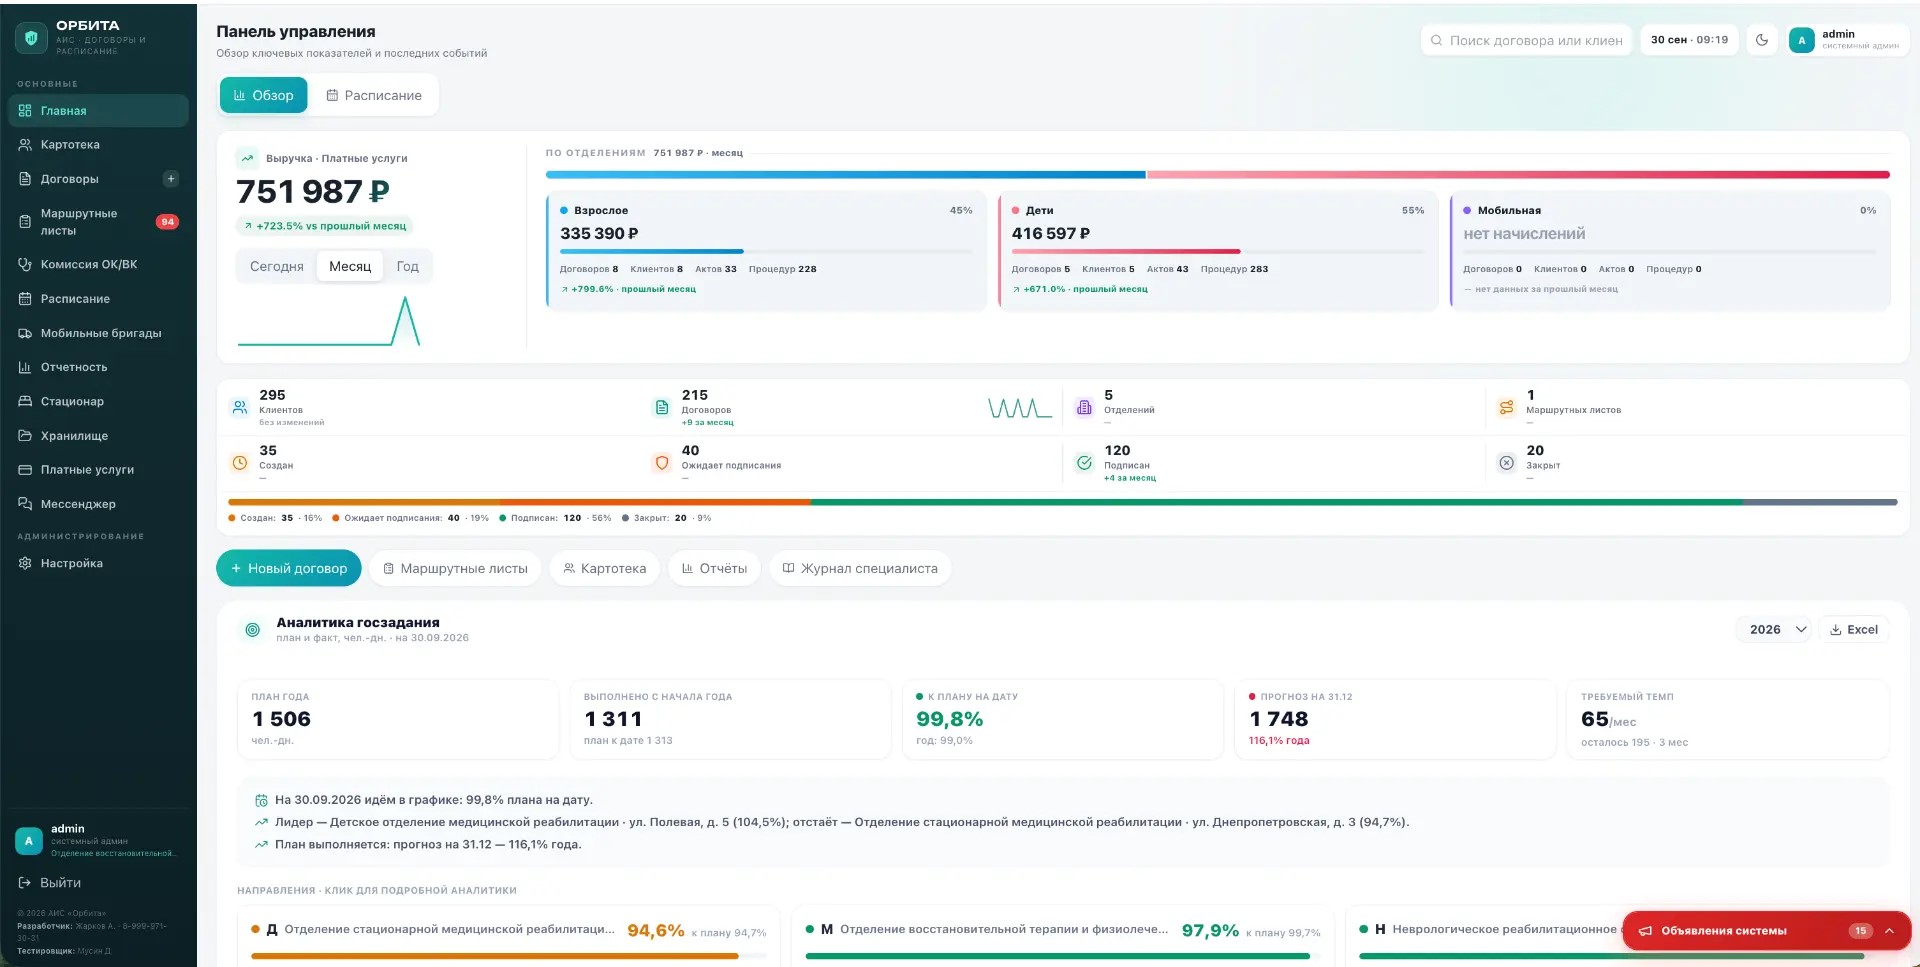Click the Комиссия ОК/ВК sidebar icon
1920x967 pixels.
25,265
